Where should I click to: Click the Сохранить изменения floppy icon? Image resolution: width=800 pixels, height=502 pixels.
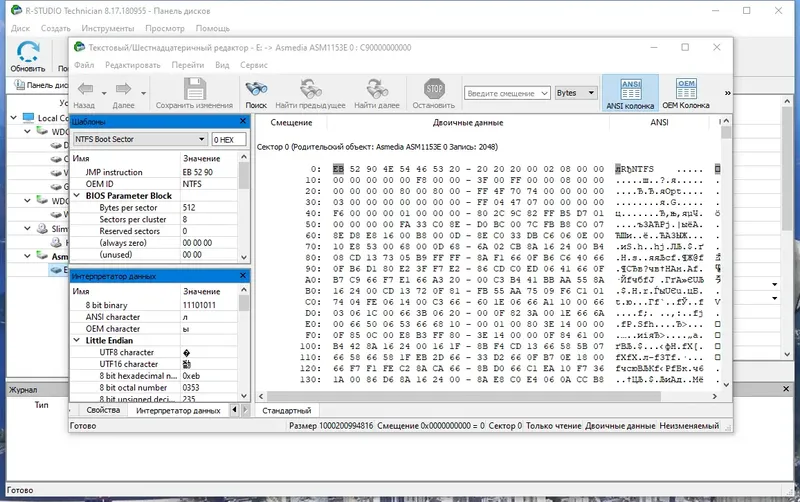194,88
